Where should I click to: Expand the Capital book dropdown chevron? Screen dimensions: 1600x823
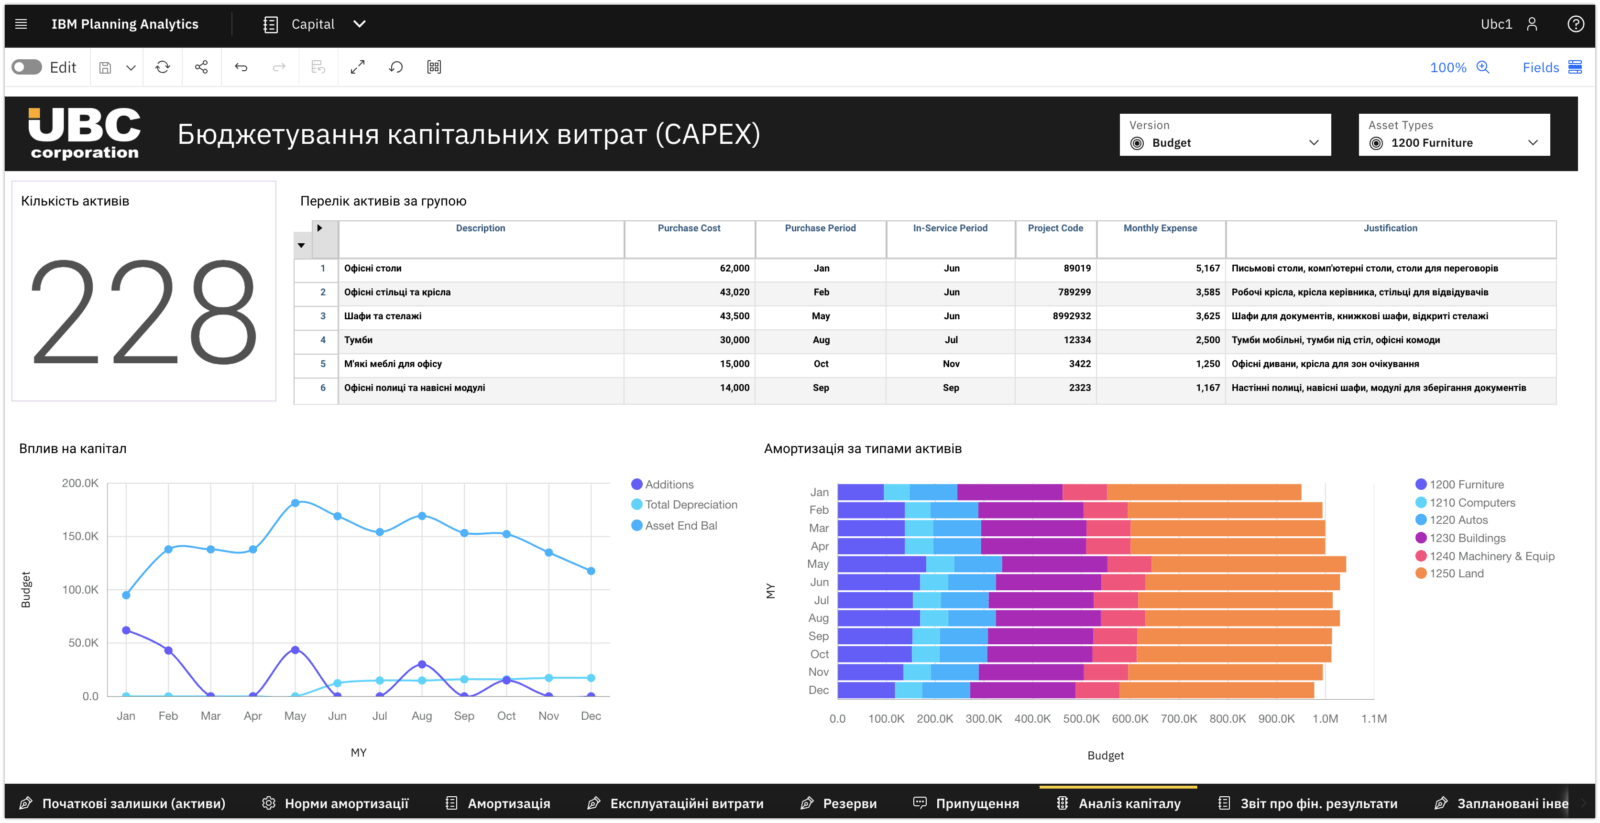[x=360, y=24]
